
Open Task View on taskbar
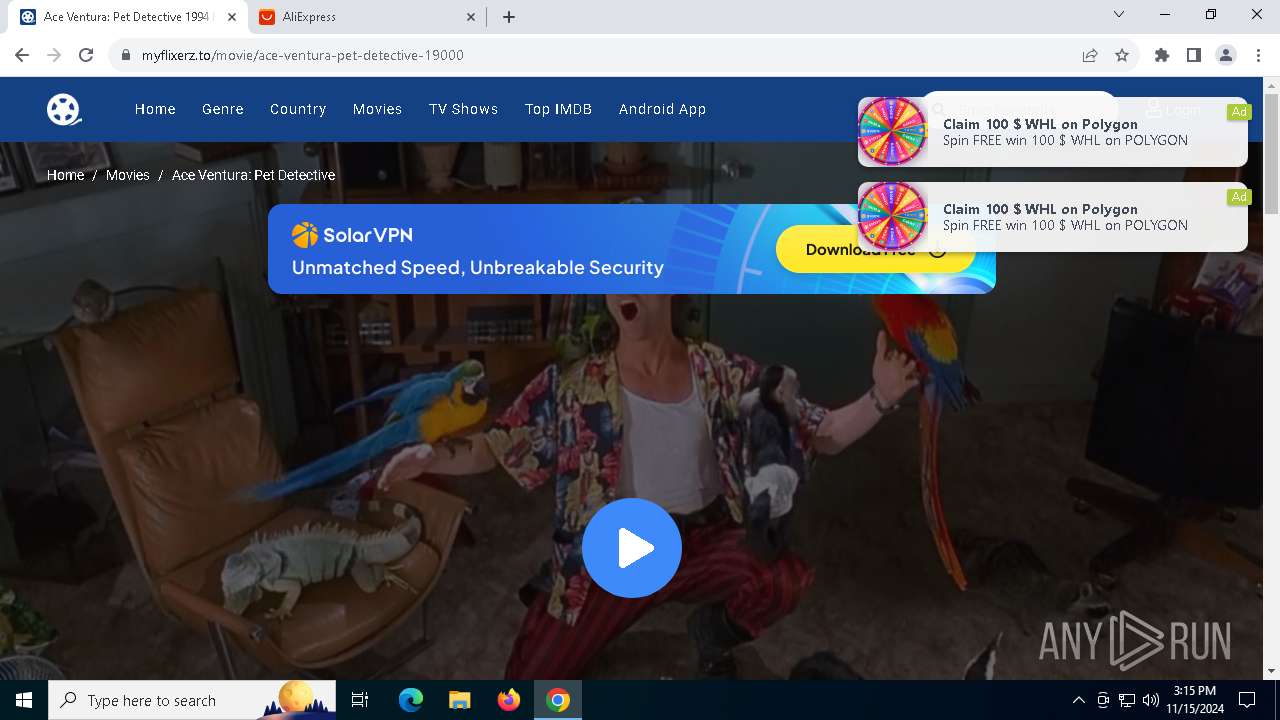pos(360,700)
